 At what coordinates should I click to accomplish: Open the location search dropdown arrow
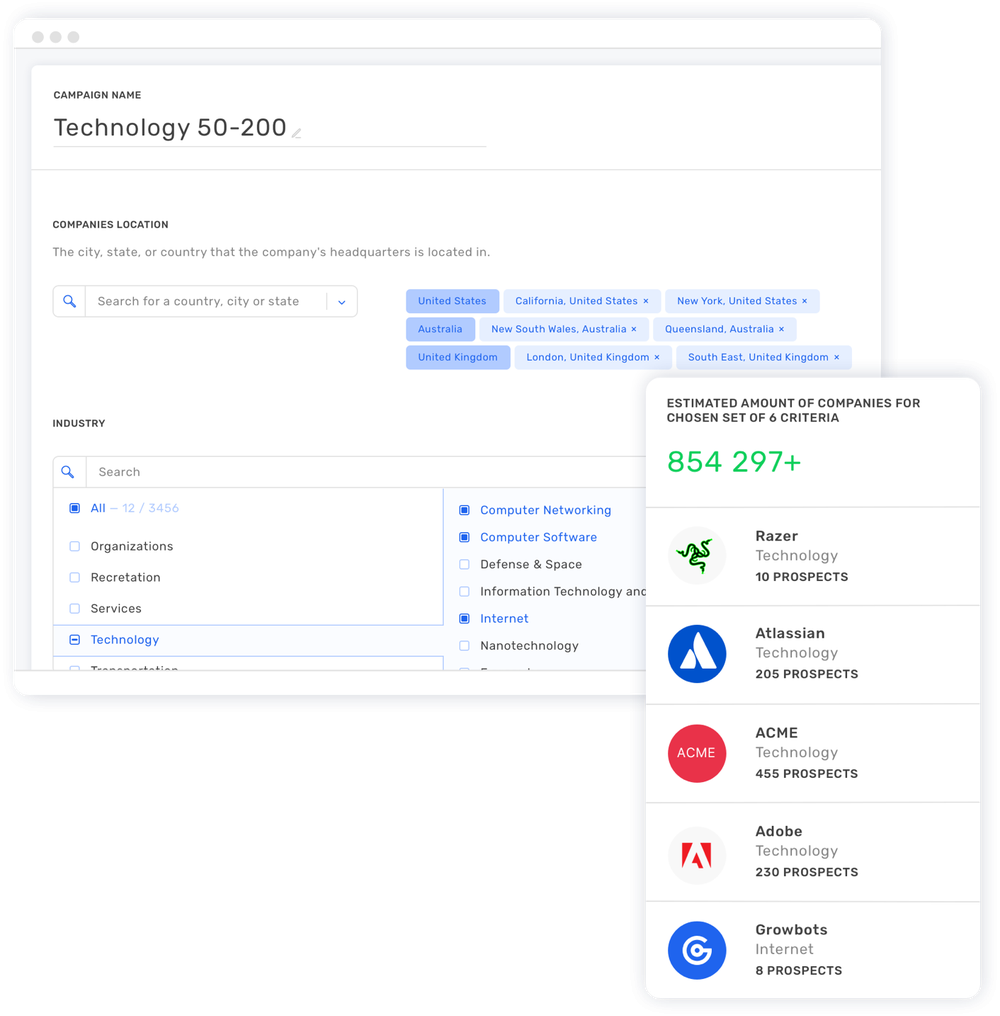(x=342, y=302)
